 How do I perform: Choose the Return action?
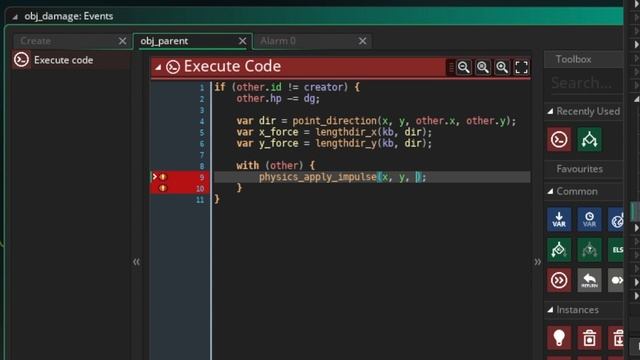(589, 280)
